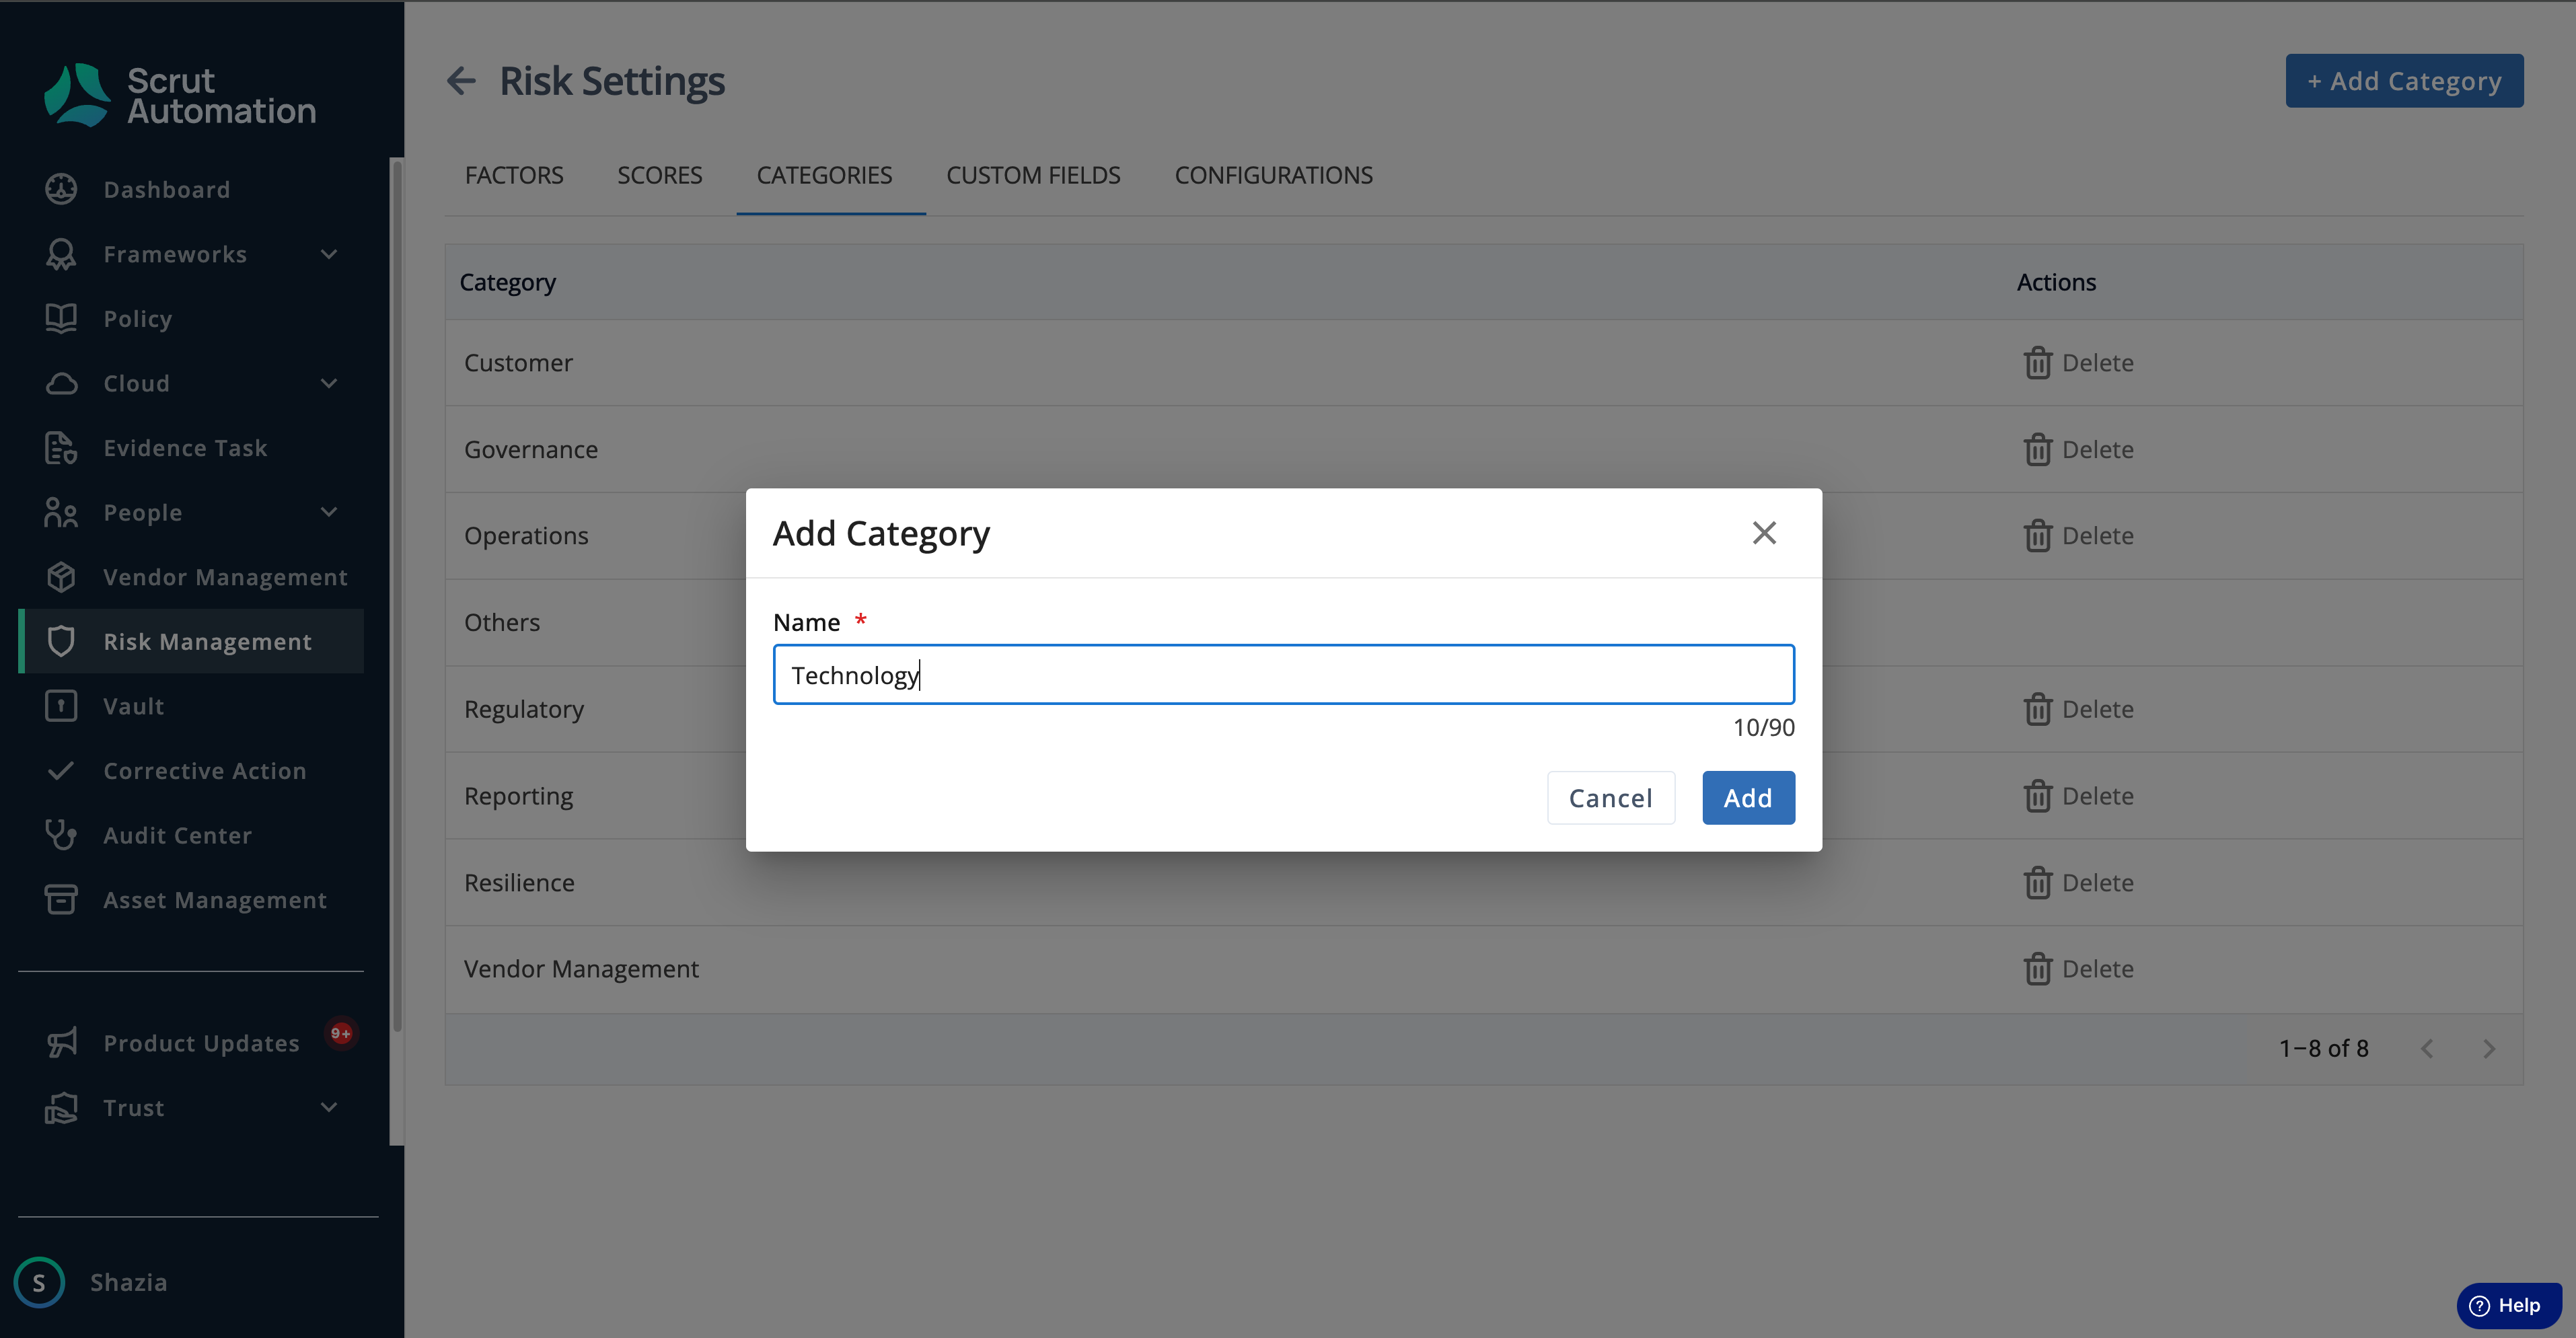Click trash icon in the Resilience row
This screenshot has height=1338, width=2576.
tap(2038, 882)
